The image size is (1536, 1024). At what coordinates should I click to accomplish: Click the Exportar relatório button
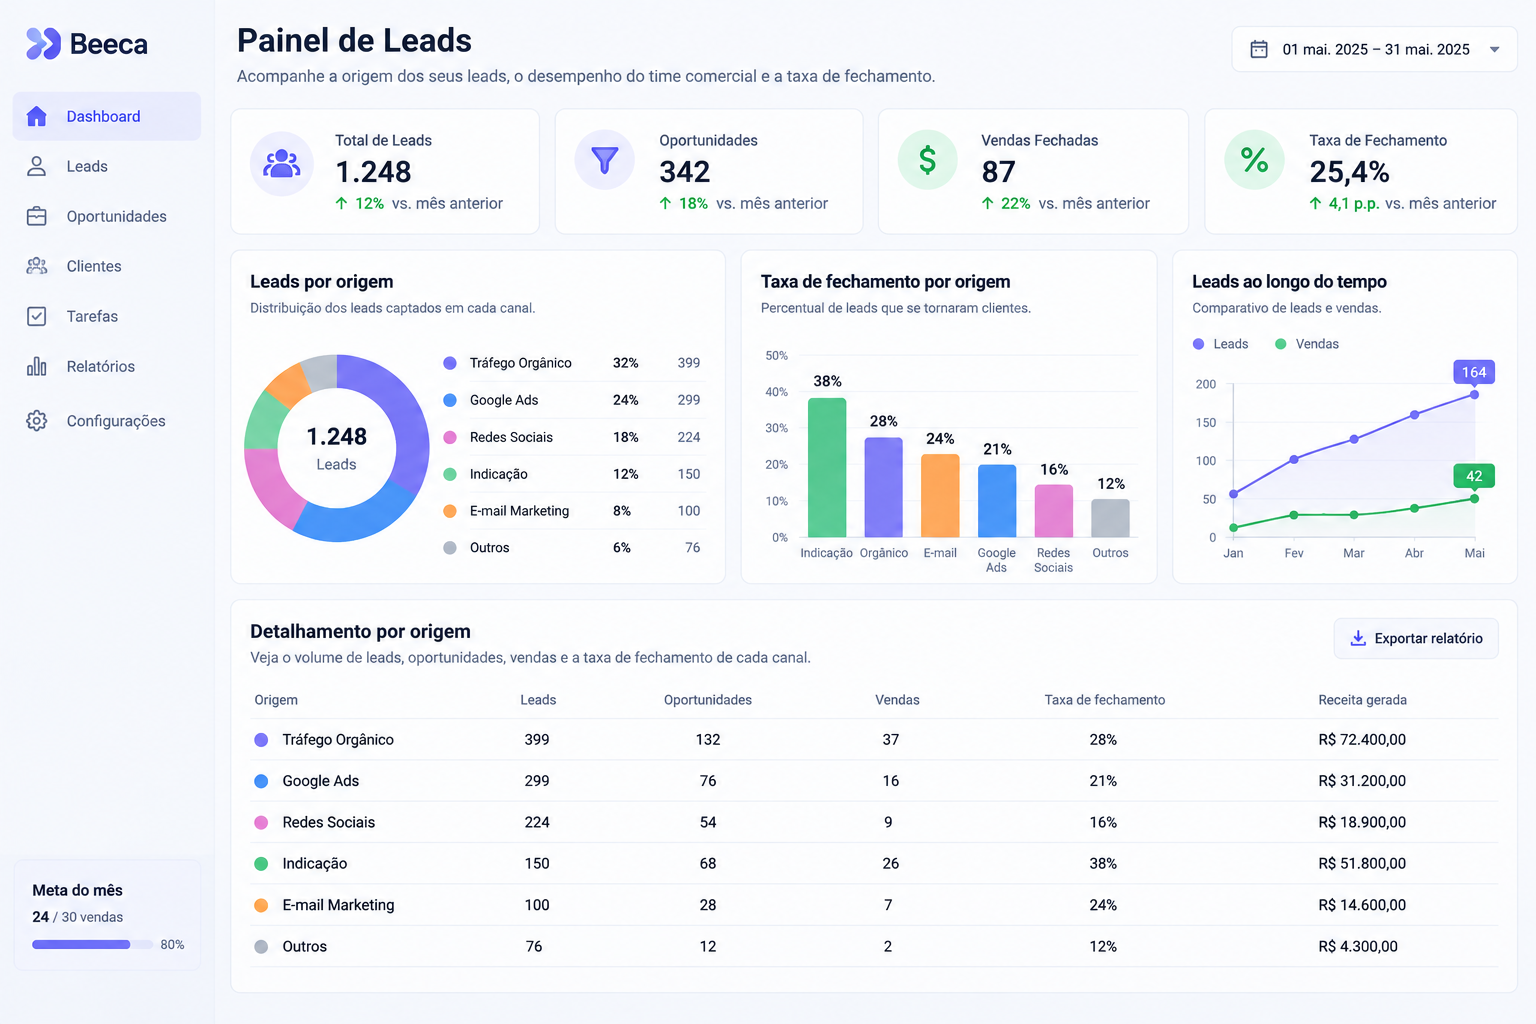click(1416, 638)
